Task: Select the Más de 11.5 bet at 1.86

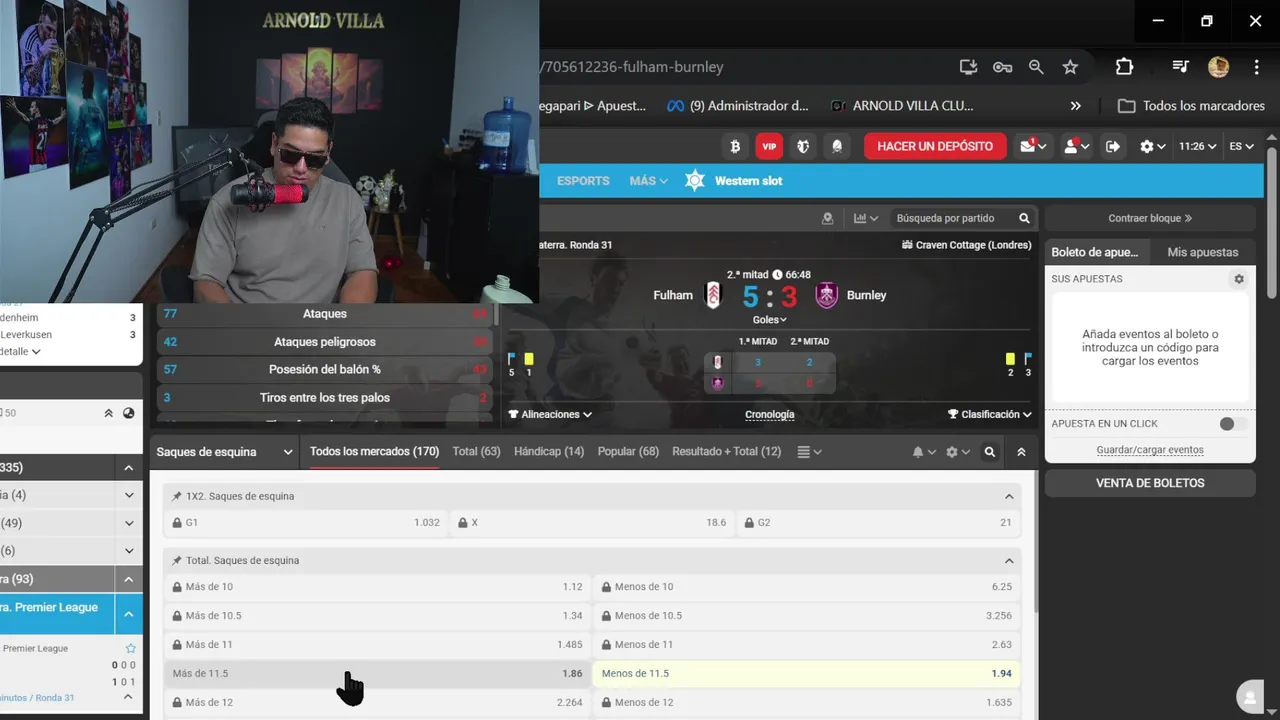Action: coord(377,674)
